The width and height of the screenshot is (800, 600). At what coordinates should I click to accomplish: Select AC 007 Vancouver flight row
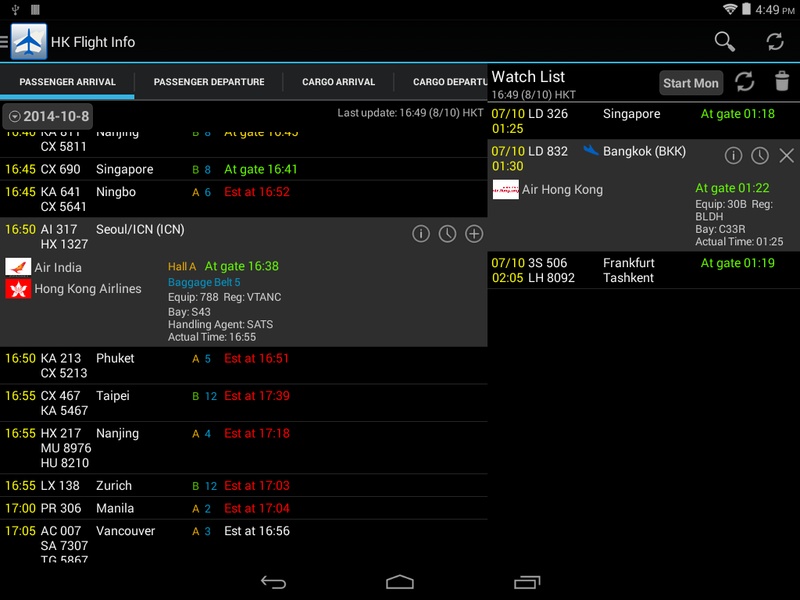[243, 542]
